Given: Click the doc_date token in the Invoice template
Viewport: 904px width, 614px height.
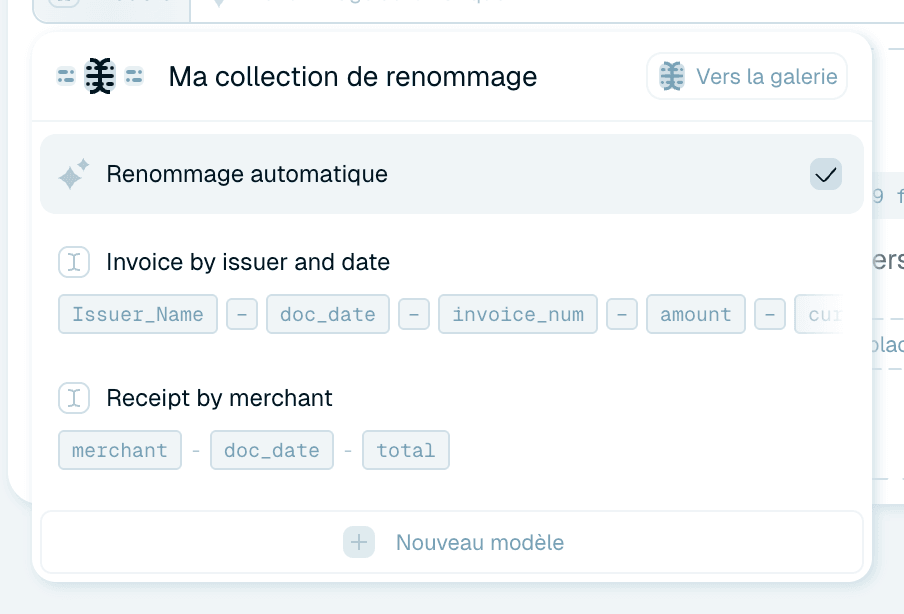Looking at the screenshot, I should point(327,314).
